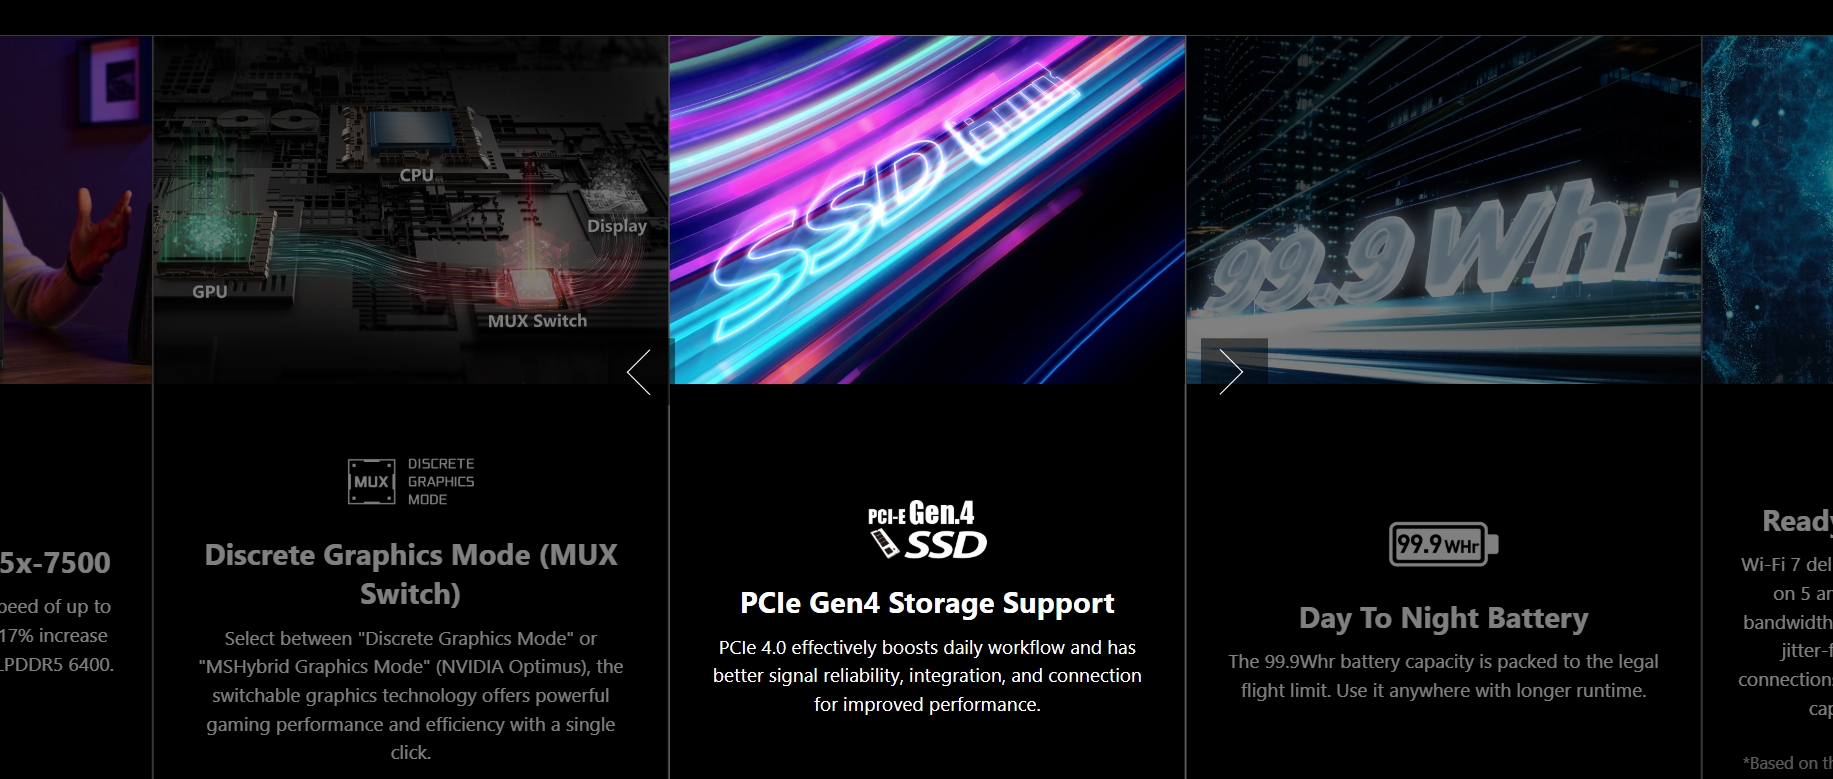
Task: Click the Display label in the MUX diagram
Action: pyautogui.click(x=617, y=226)
